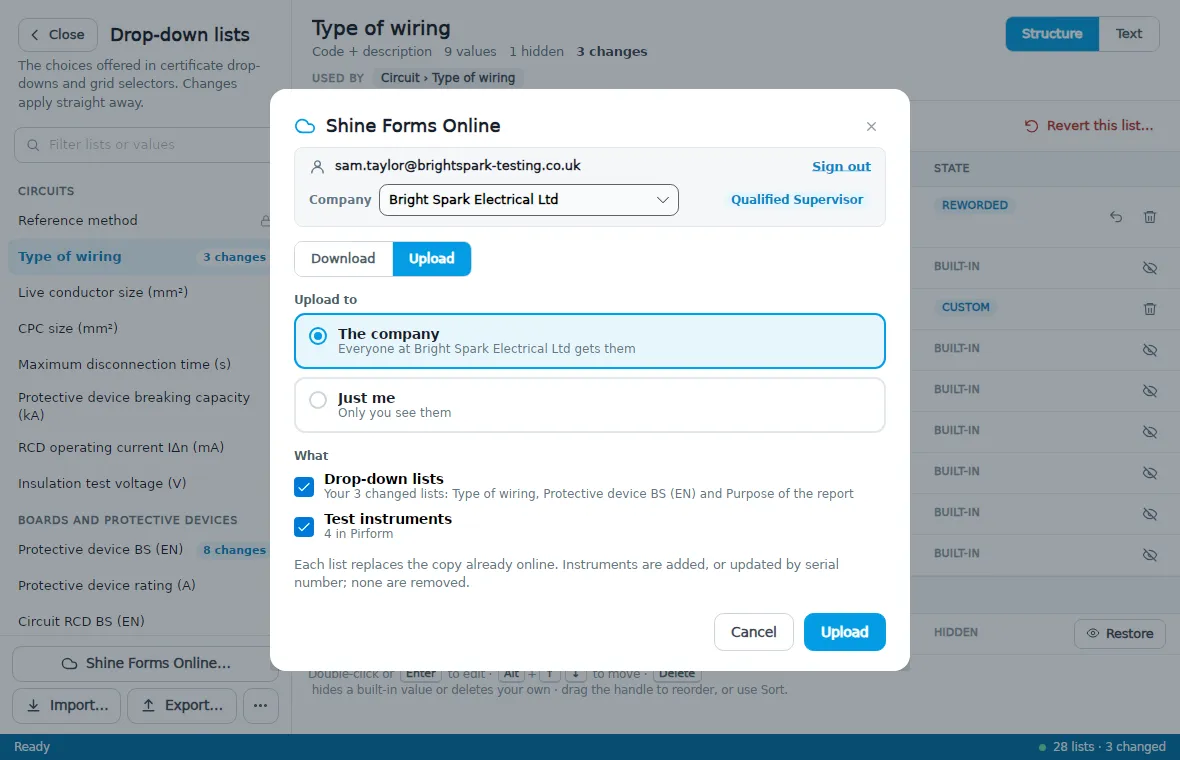Select the Type of wiring list in sidebar
Screen dimensions: 1180x760
[x=142, y=257]
